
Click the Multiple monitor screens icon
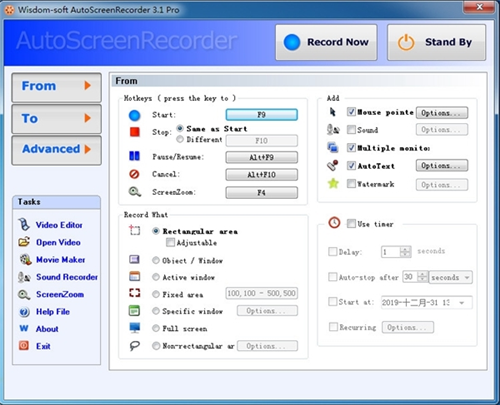point(333,147)
